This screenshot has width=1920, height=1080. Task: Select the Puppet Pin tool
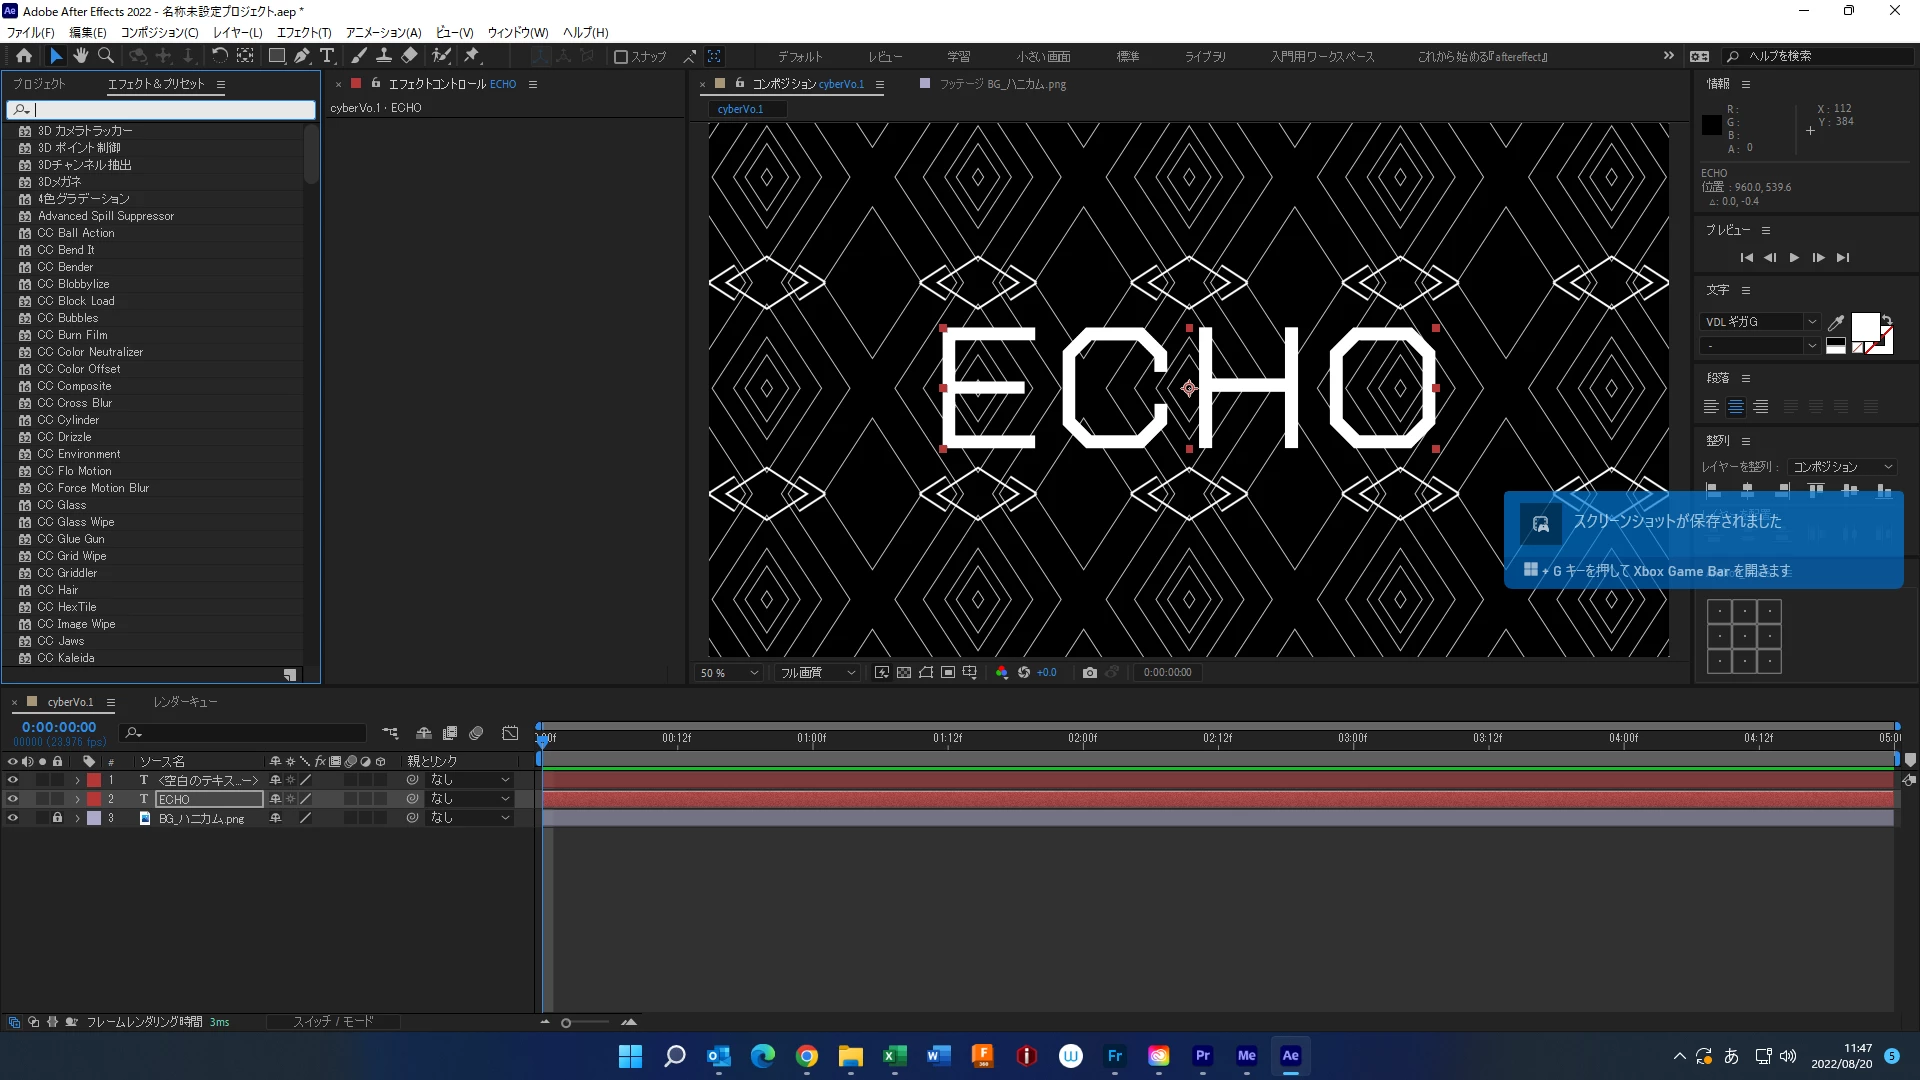(472, 56)
